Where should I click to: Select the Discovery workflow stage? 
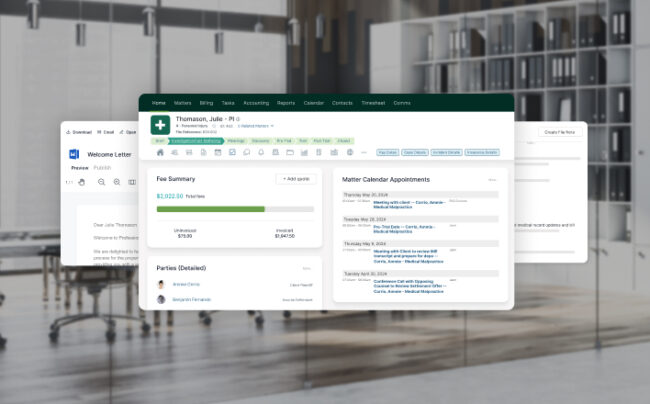click(x=260, y=141)
